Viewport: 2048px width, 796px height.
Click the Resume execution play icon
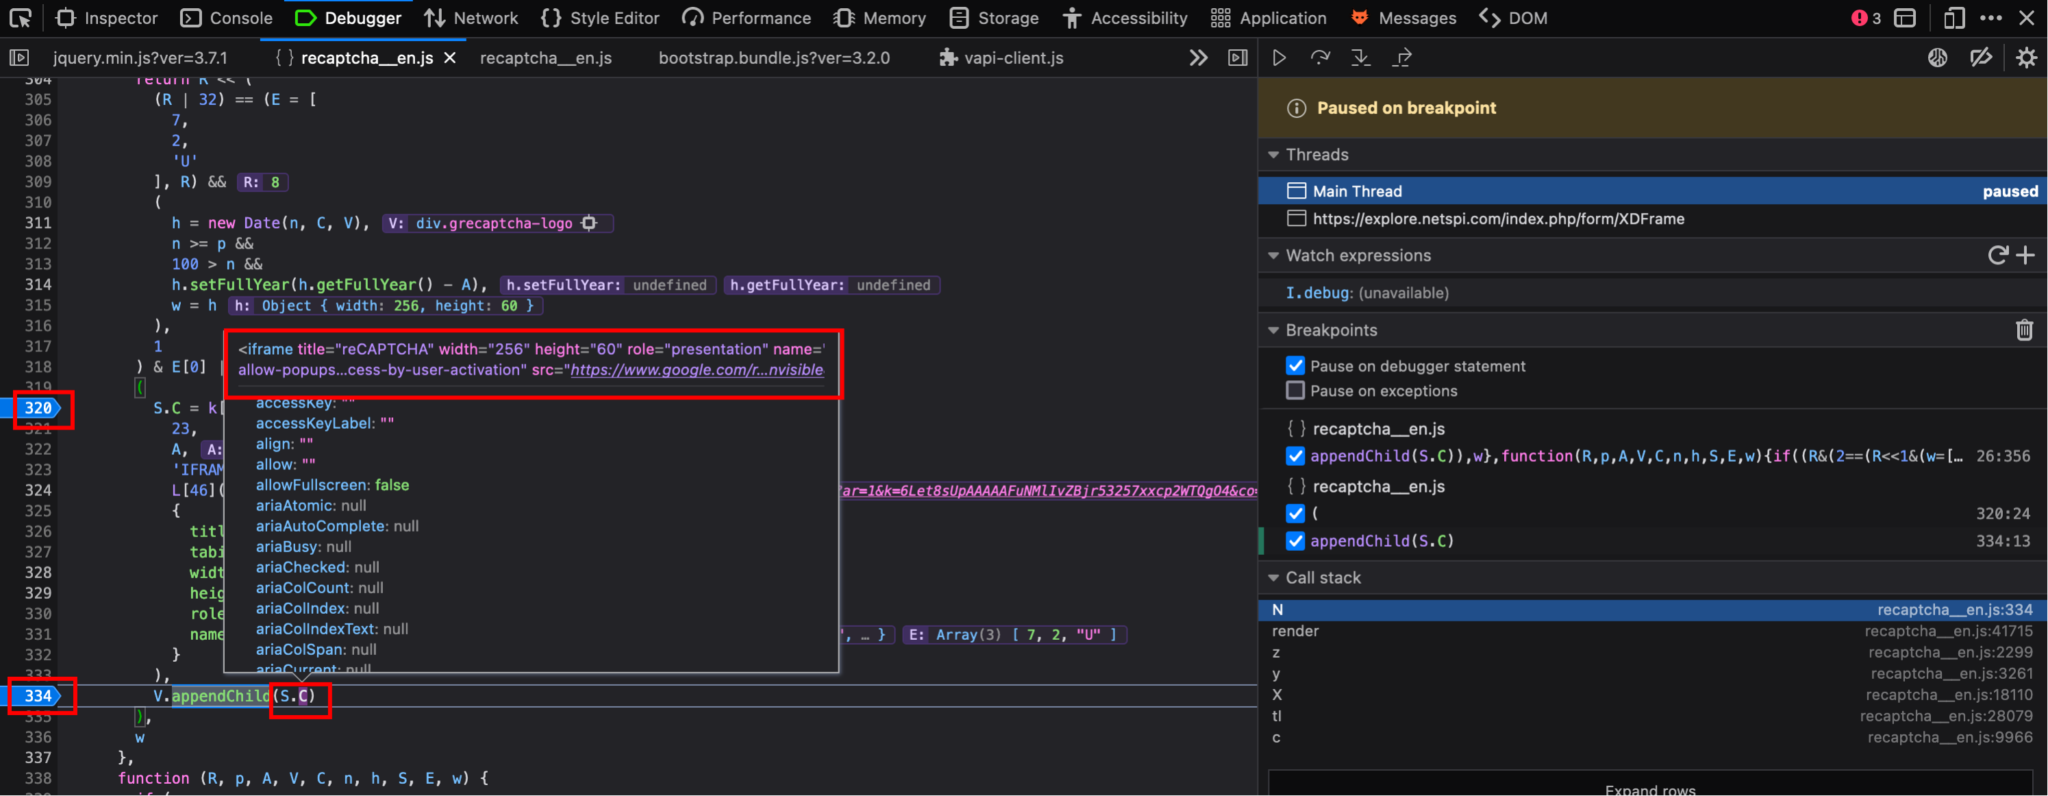point(1279,58)
